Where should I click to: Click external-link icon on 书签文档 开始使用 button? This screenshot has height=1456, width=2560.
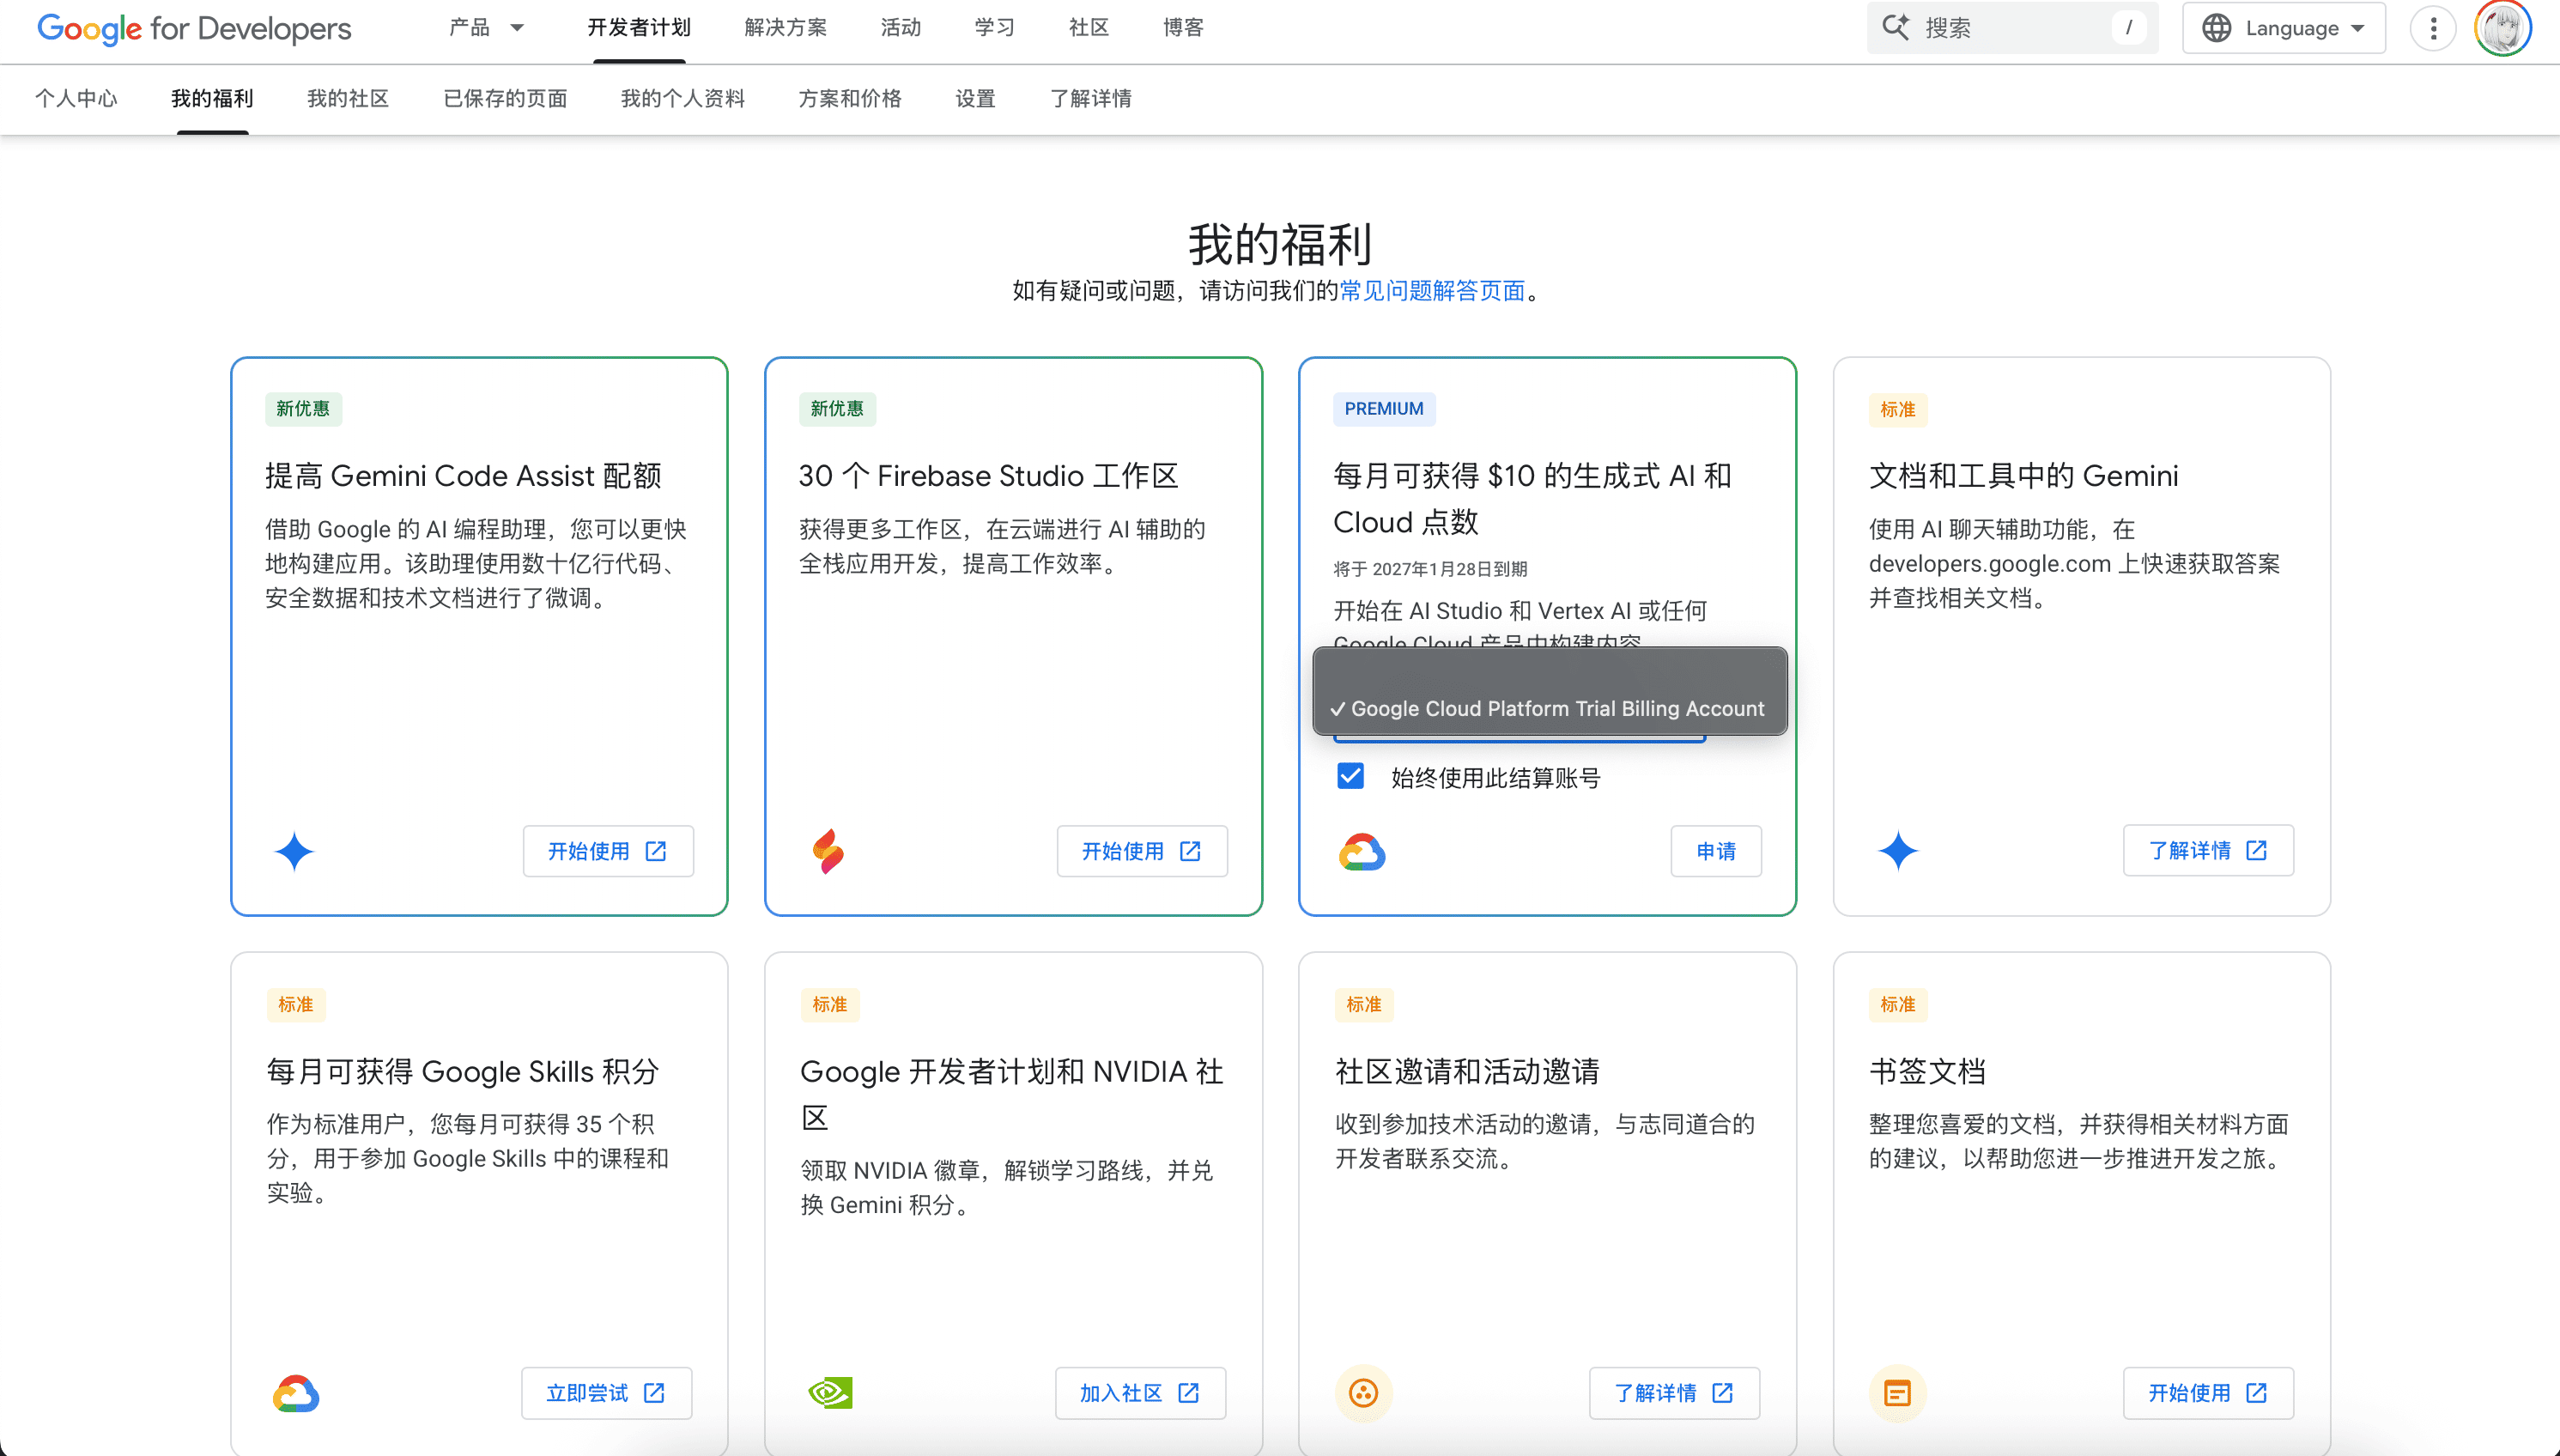point(2257,1393)
